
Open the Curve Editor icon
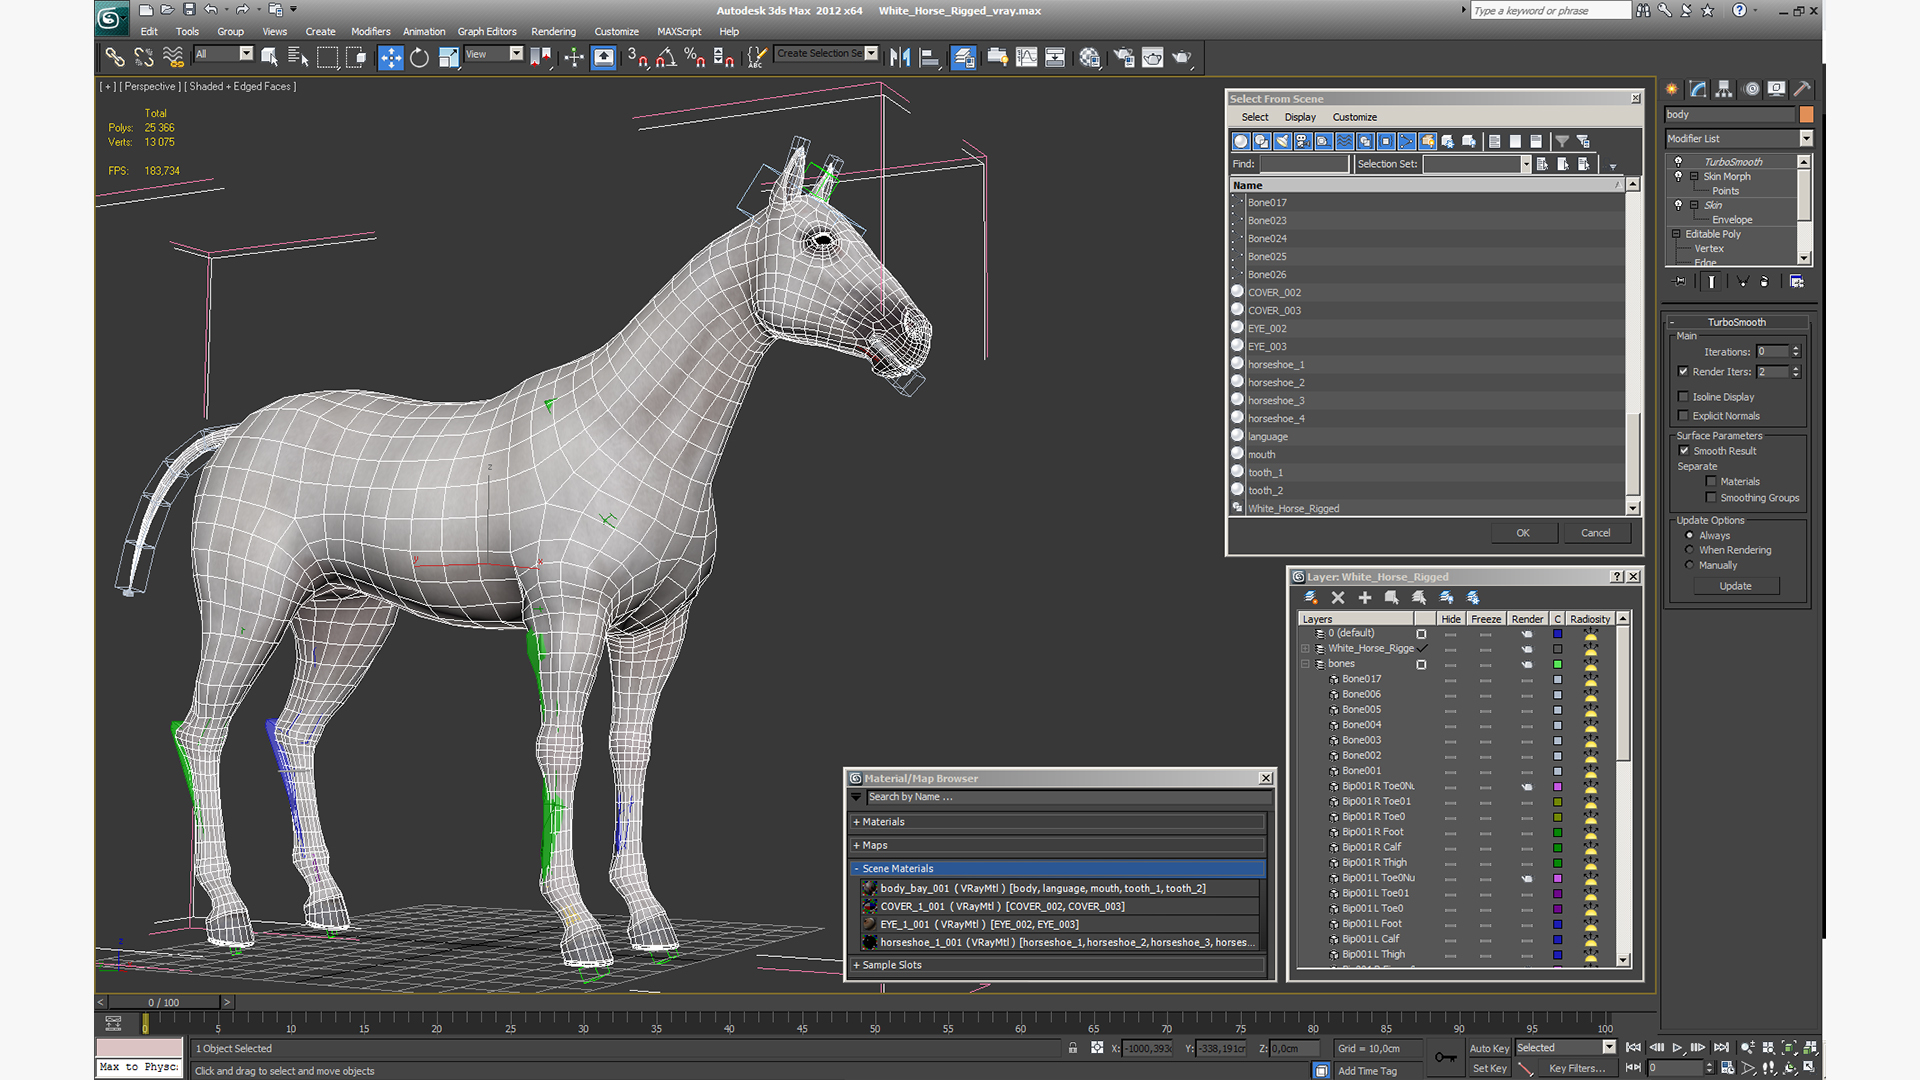[1026, 57]
